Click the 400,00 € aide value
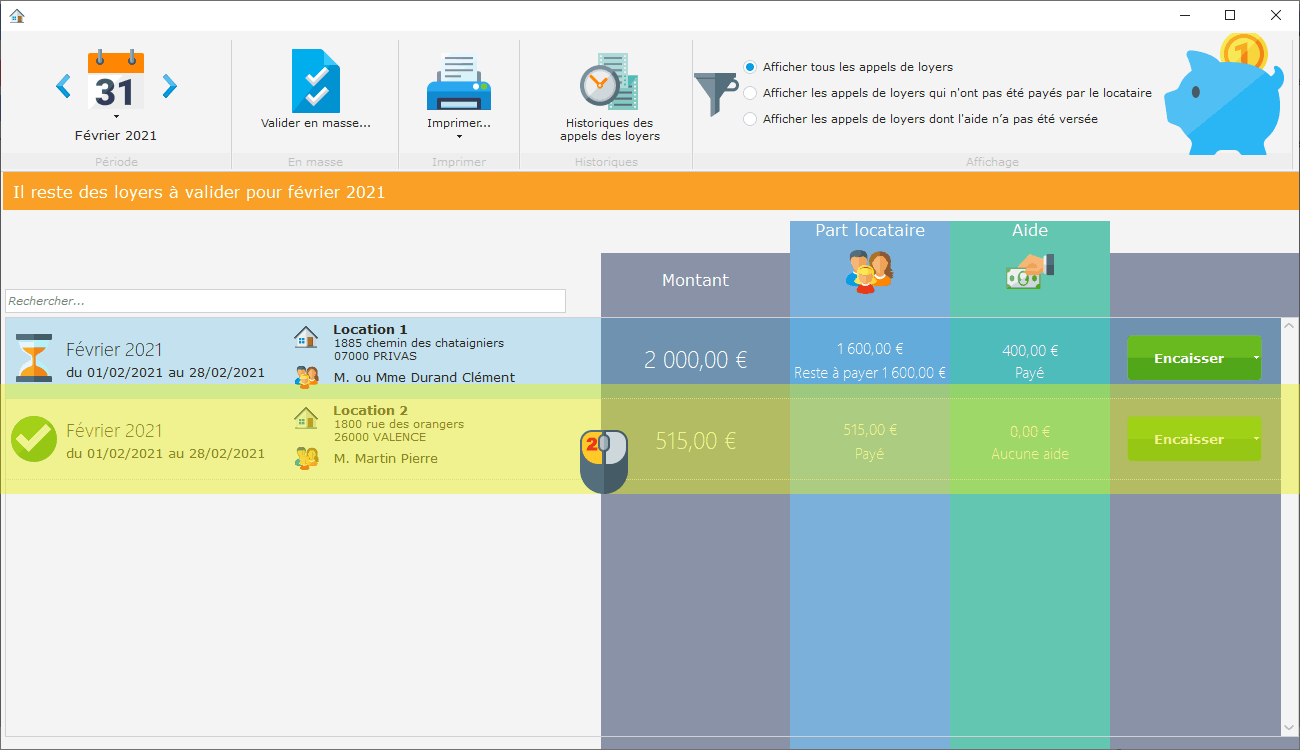 coord(1030,351)
